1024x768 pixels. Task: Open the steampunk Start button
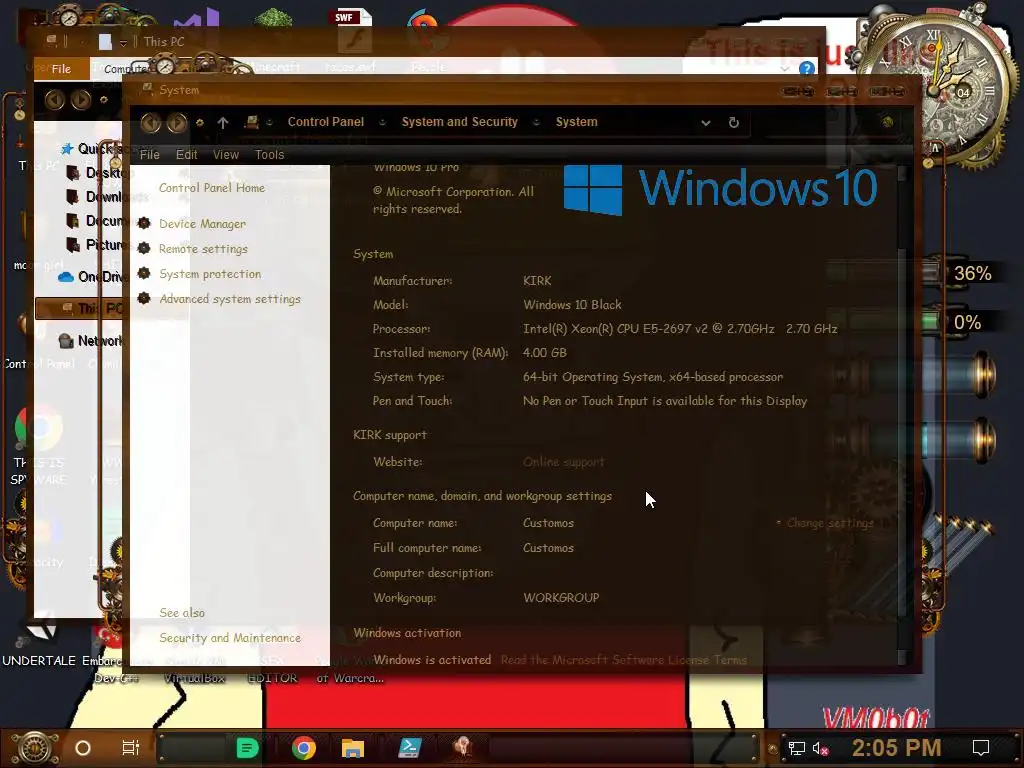pyautogui.click(x=35, y=748)
